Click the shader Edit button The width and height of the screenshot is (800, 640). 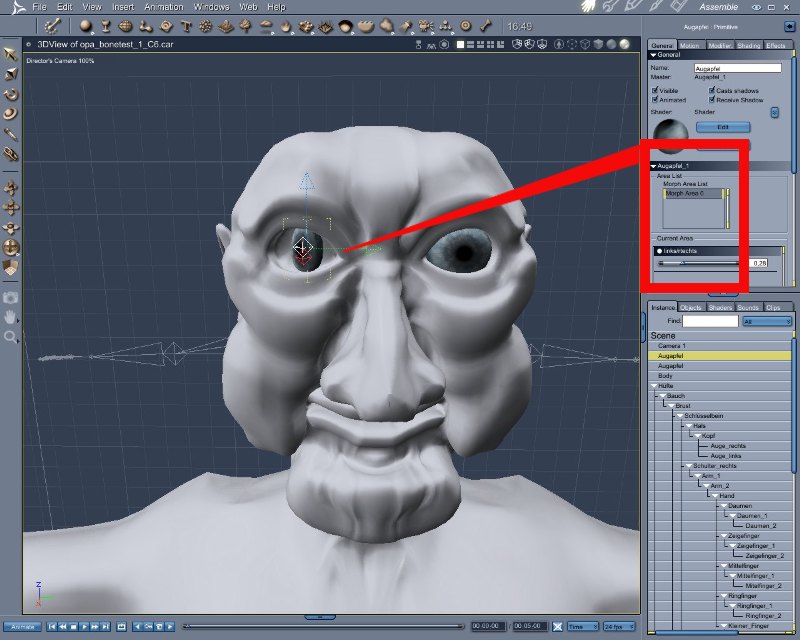[x=723, y=127]
